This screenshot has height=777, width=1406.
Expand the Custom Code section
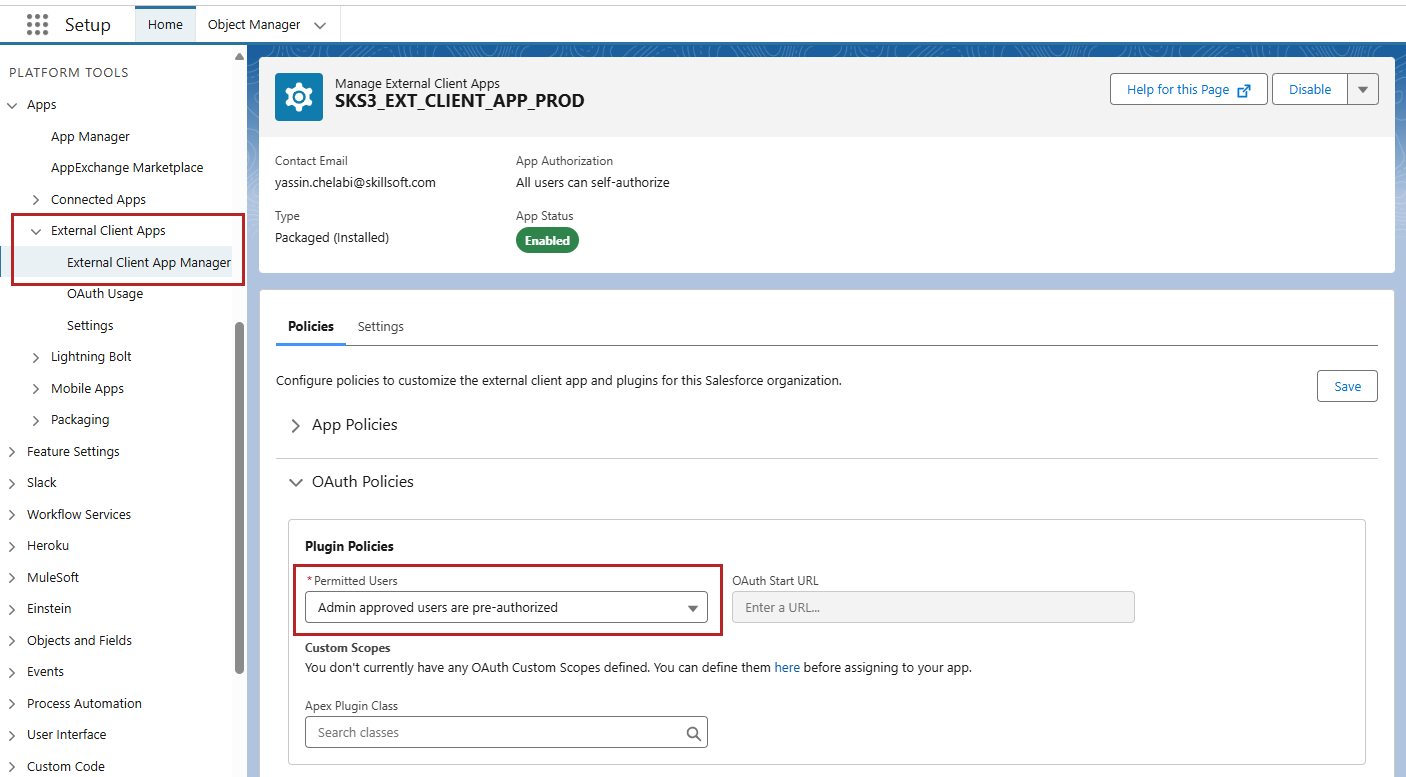pos(12,767)
